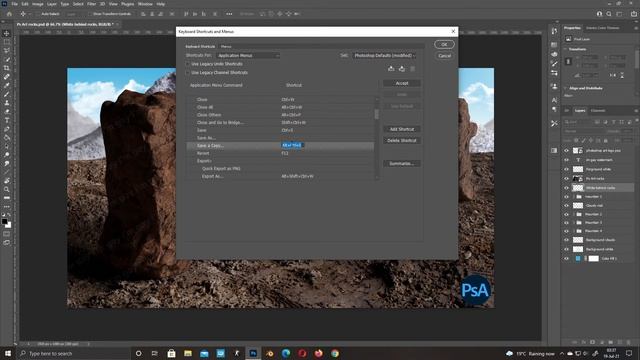Image resolution: width=640 pixels, height=360 pixels.
Task: Click OK in Keyboard Shortcuts dialog
Action: click(444, 44)
